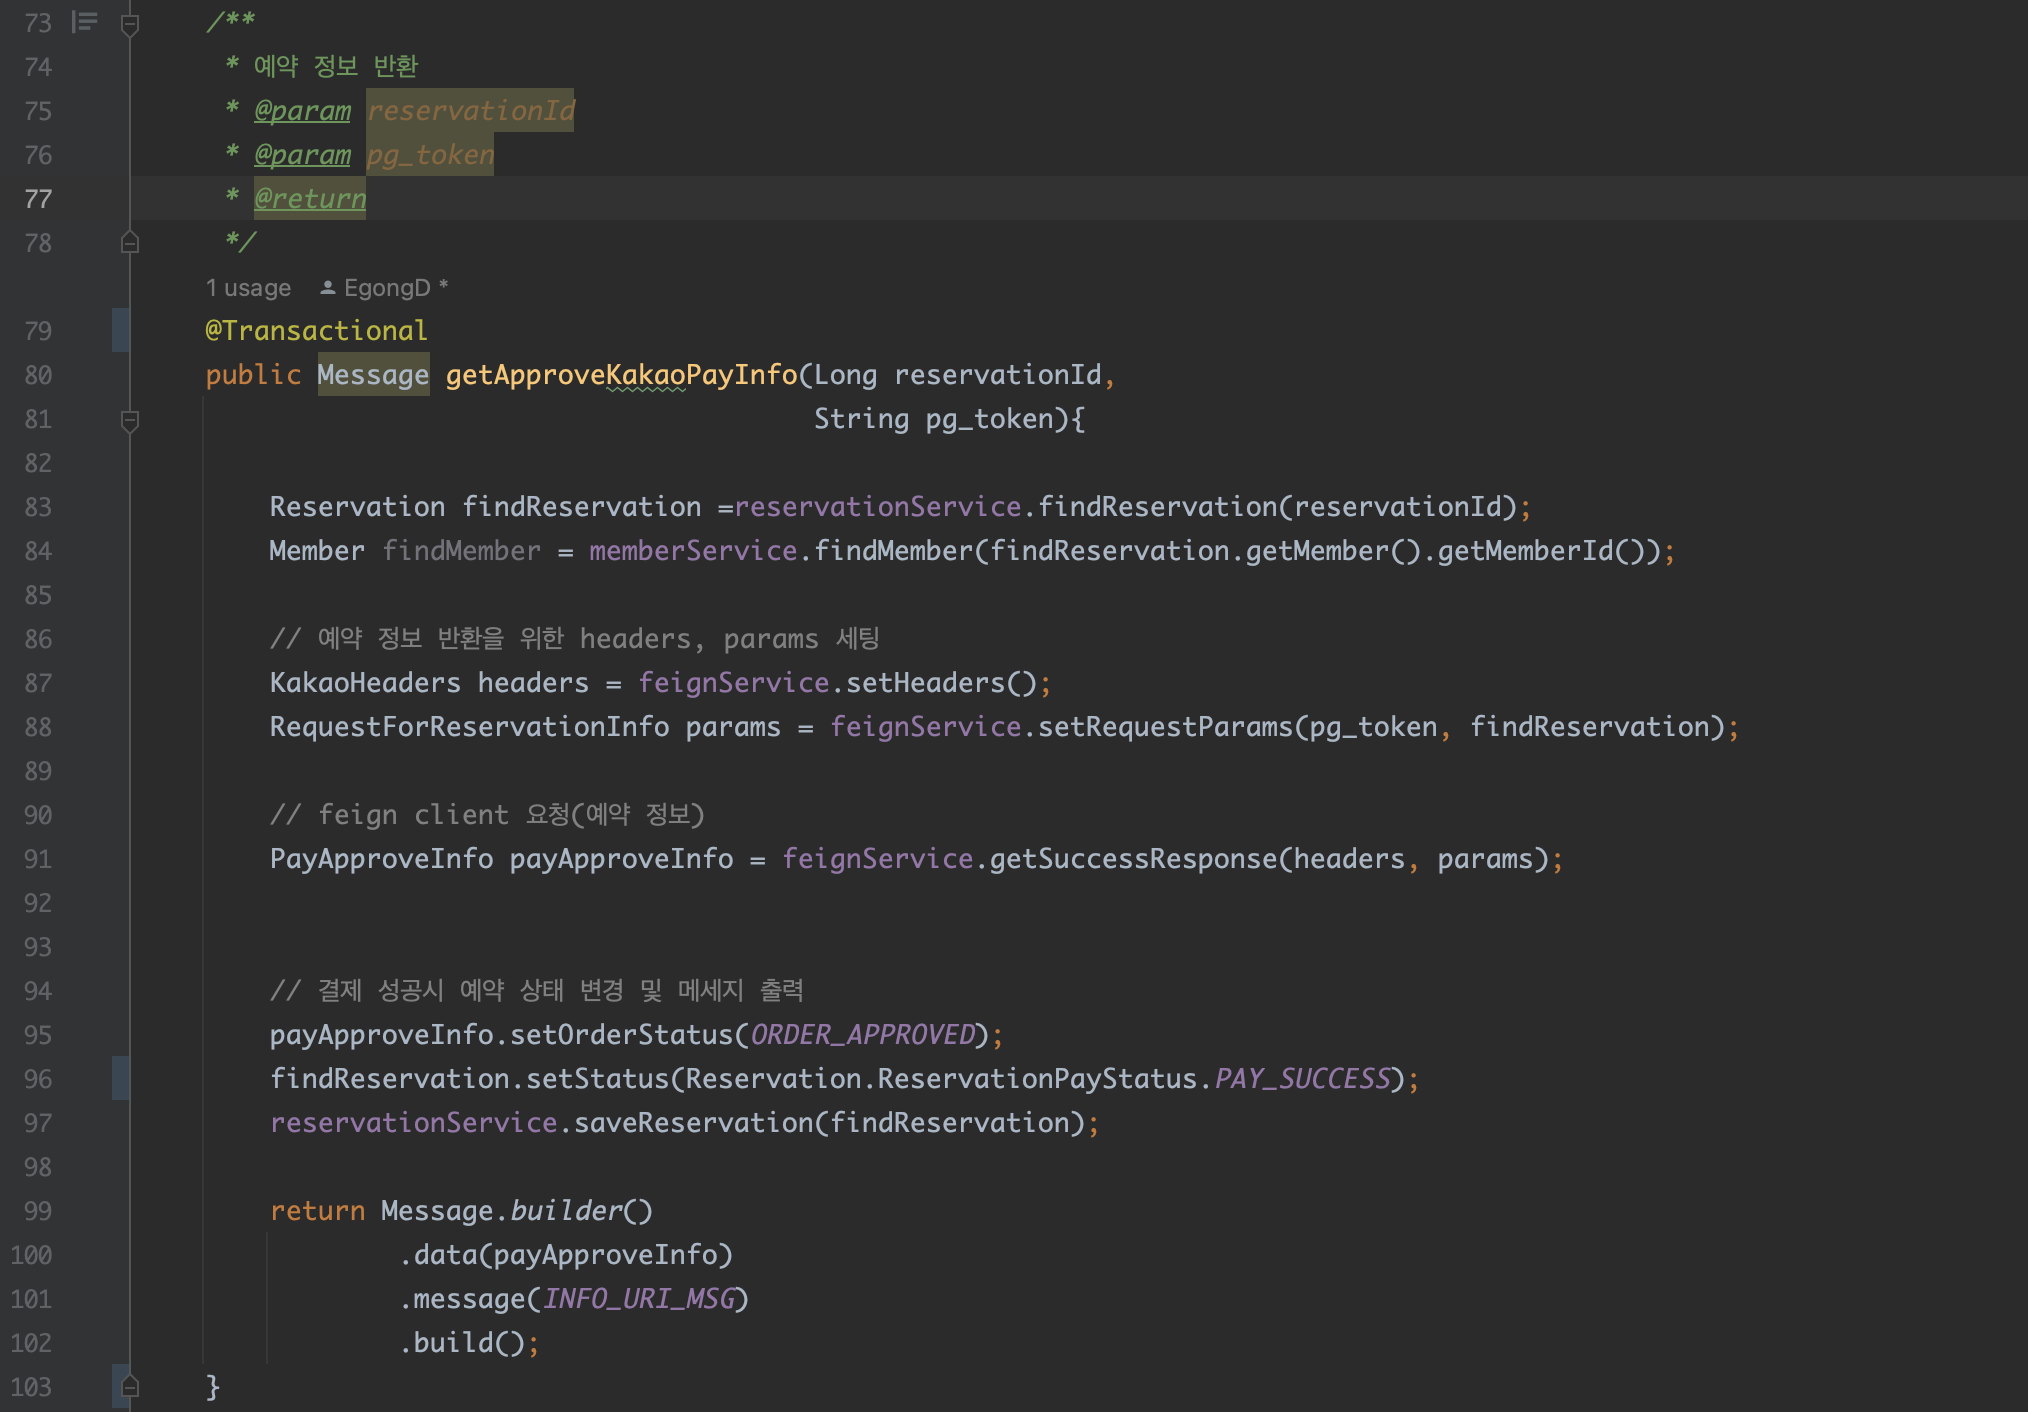2028x1412 pixels.
Task: Click the EgongD author inlay hint
Action: click(x=387, y=288)
